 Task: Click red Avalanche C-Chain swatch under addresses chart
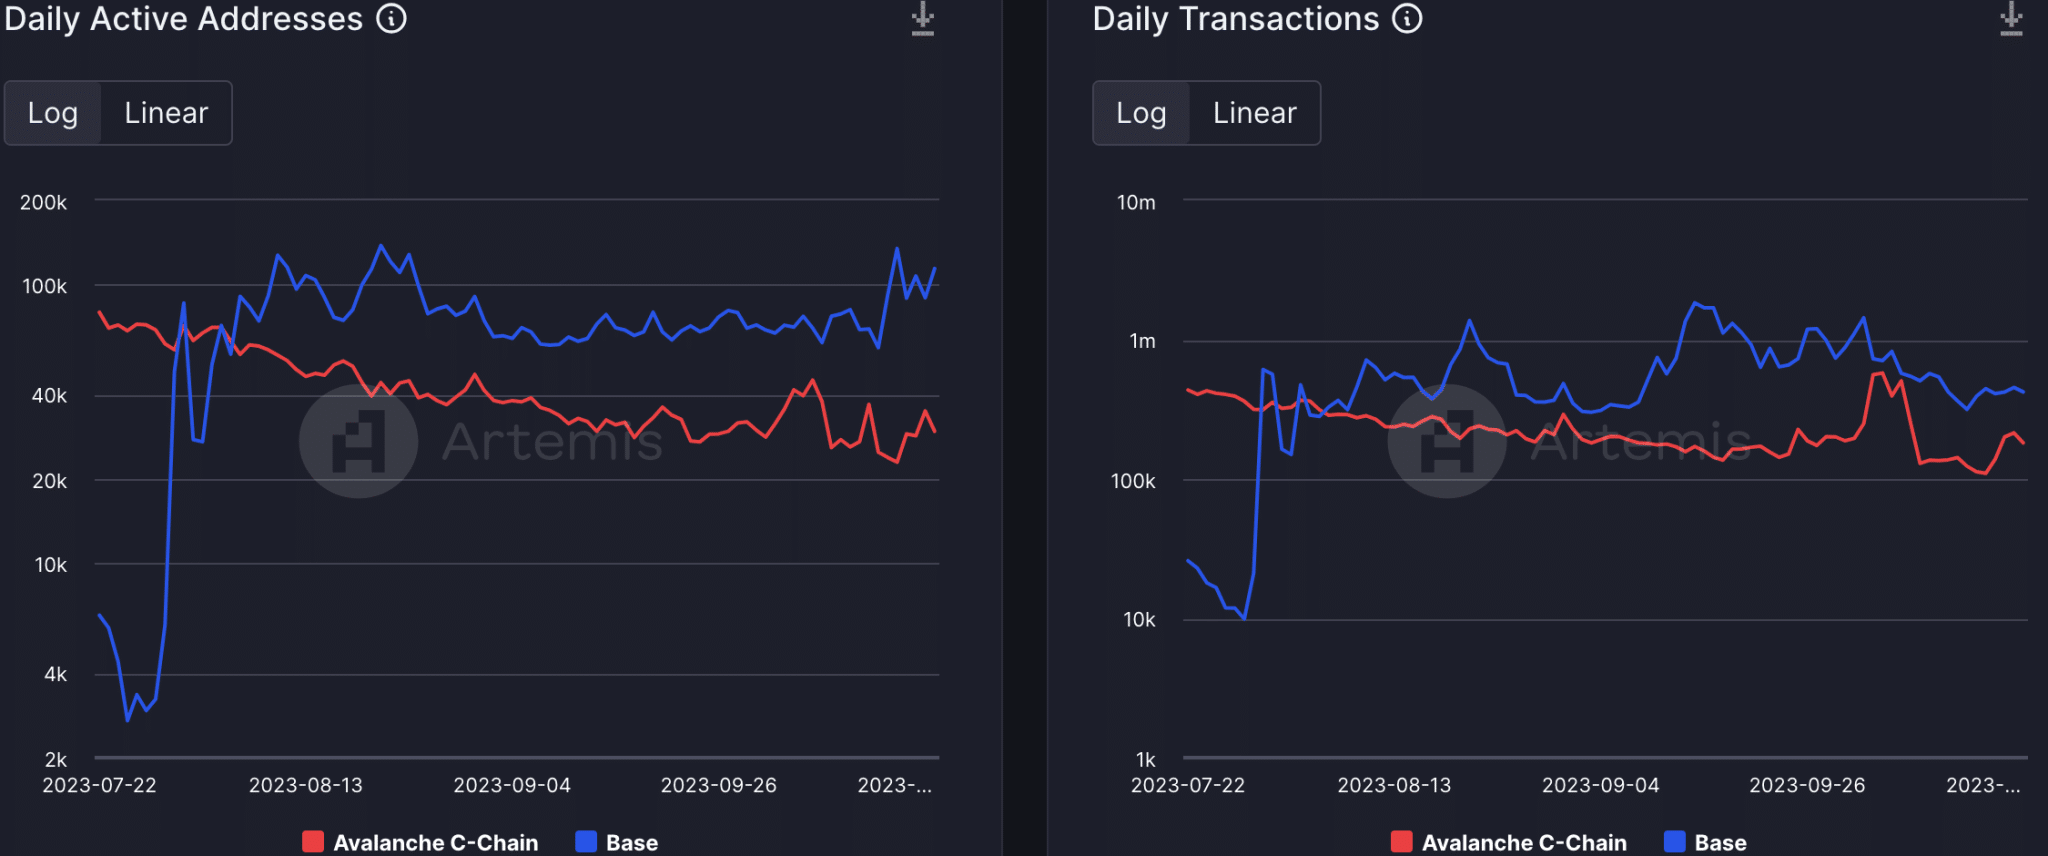pos(313,842)
